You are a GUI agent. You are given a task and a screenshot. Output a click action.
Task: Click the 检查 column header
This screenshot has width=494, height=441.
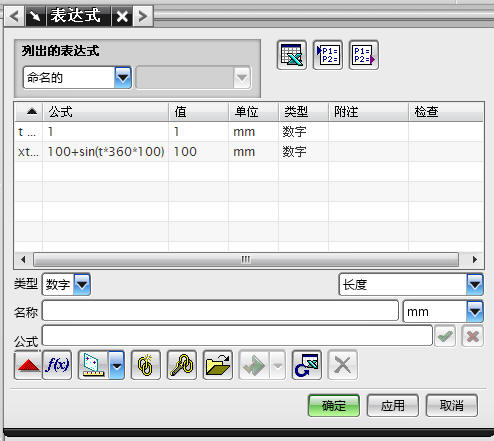[x=446, y=112]
